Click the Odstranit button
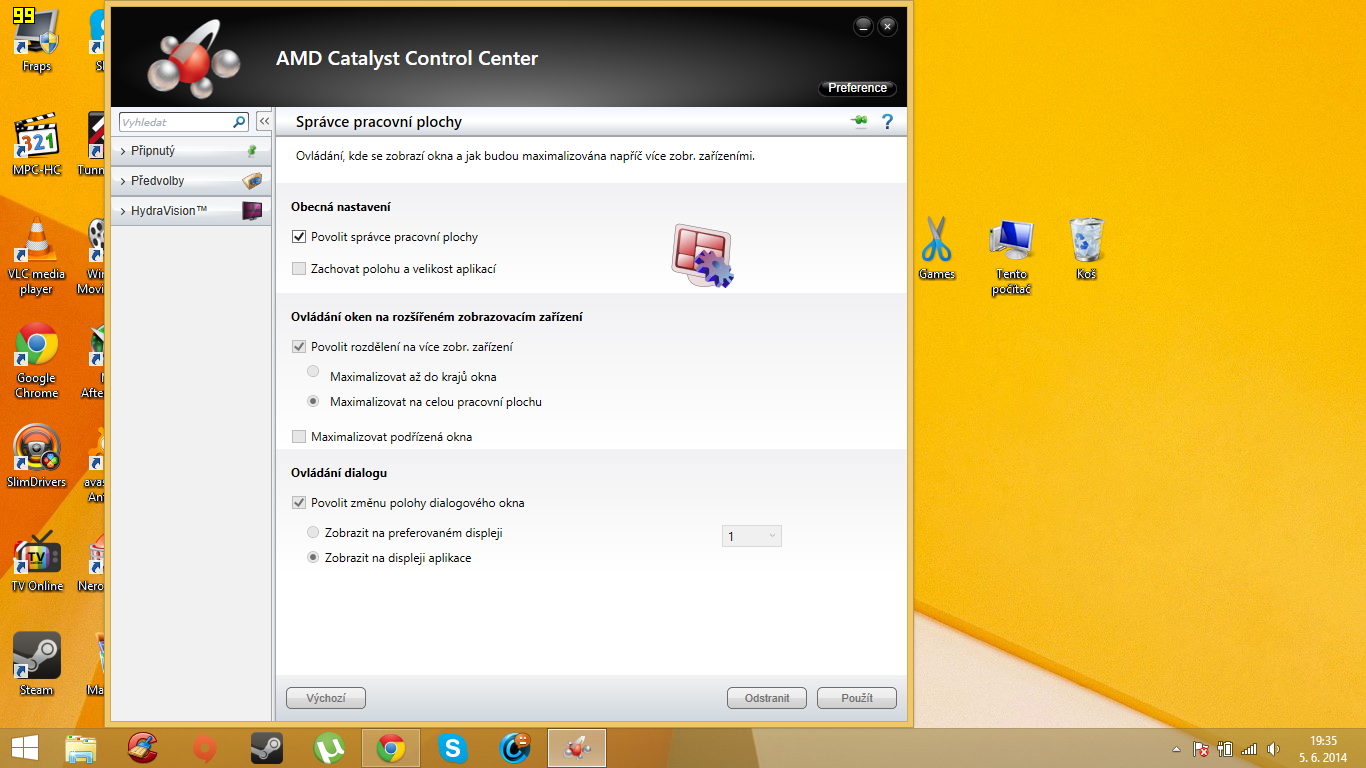The height and width of the screenshot is (768, 1366). (767, 698)
